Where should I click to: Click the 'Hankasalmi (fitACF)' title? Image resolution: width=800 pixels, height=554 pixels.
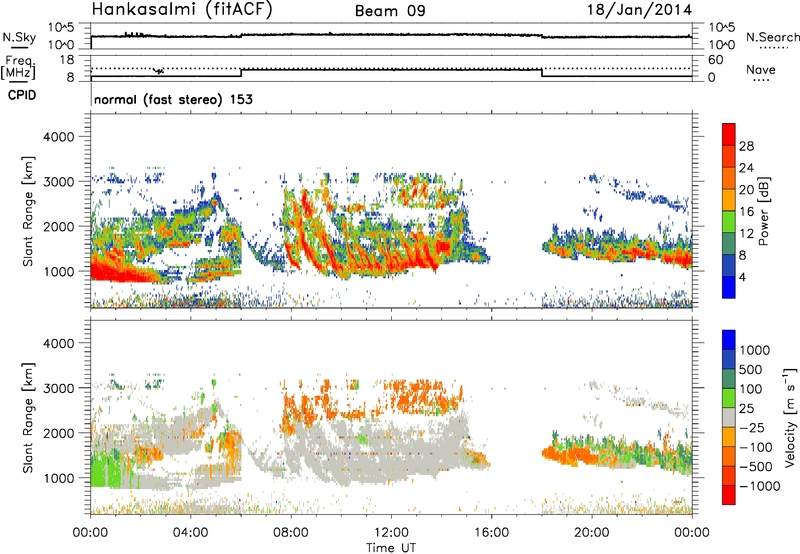click(182, 9)
